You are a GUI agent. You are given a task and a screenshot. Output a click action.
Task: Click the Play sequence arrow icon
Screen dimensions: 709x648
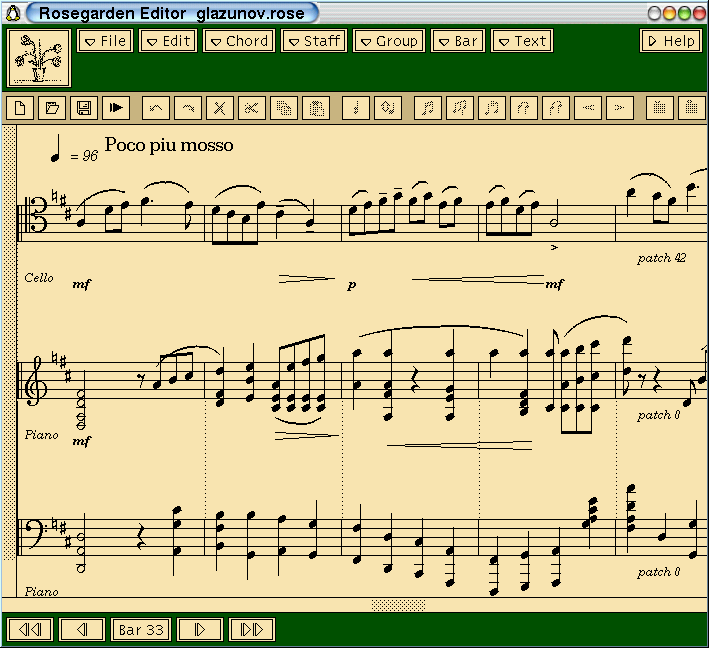tap(116, 108)
